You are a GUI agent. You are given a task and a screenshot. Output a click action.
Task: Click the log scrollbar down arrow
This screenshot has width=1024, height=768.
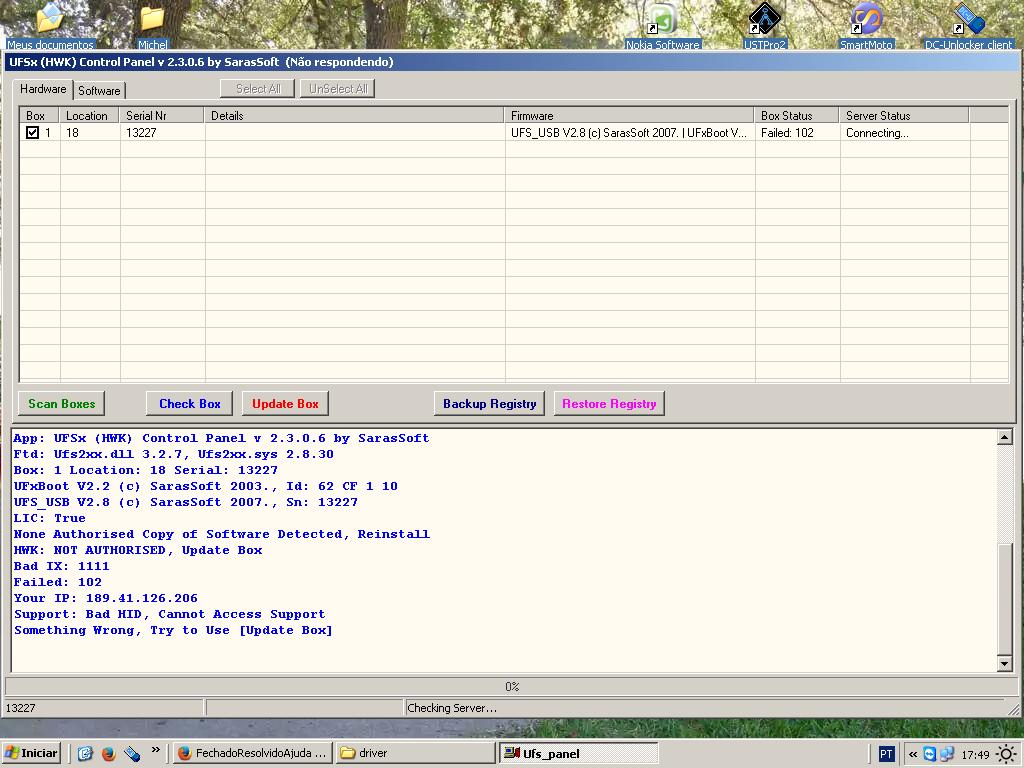1005,664
